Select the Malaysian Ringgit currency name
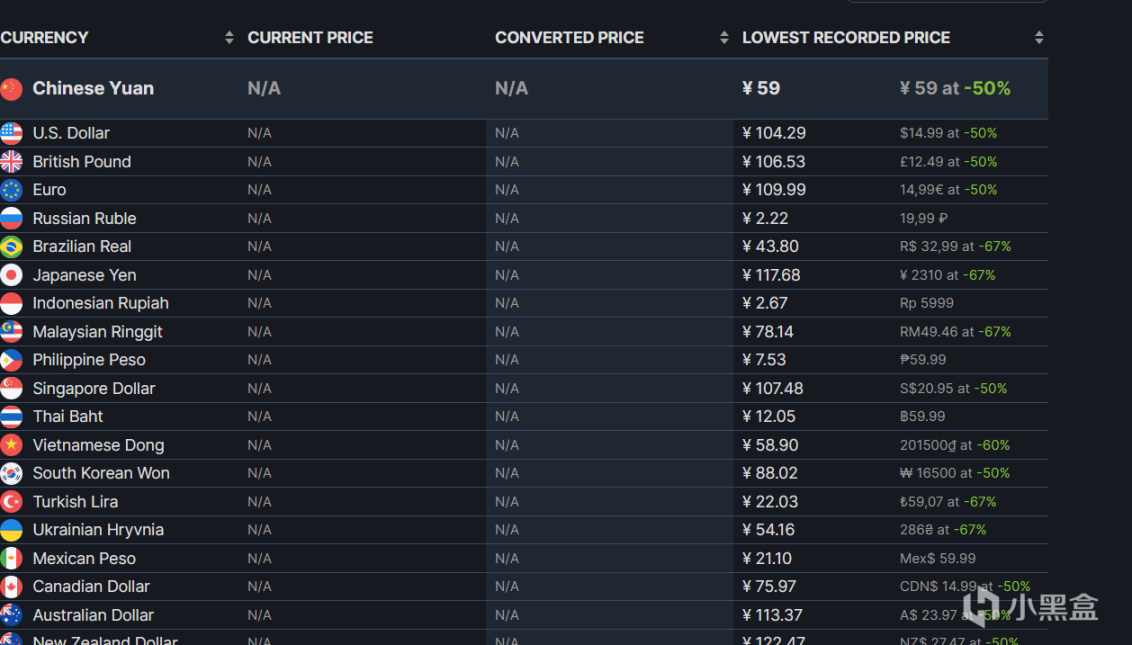This screenshot has height=645, width=1132. click(97, 332)
